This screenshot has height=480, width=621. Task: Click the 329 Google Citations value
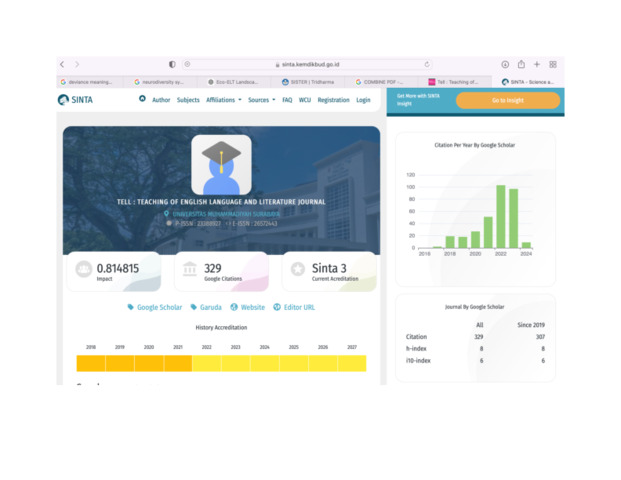213,269
